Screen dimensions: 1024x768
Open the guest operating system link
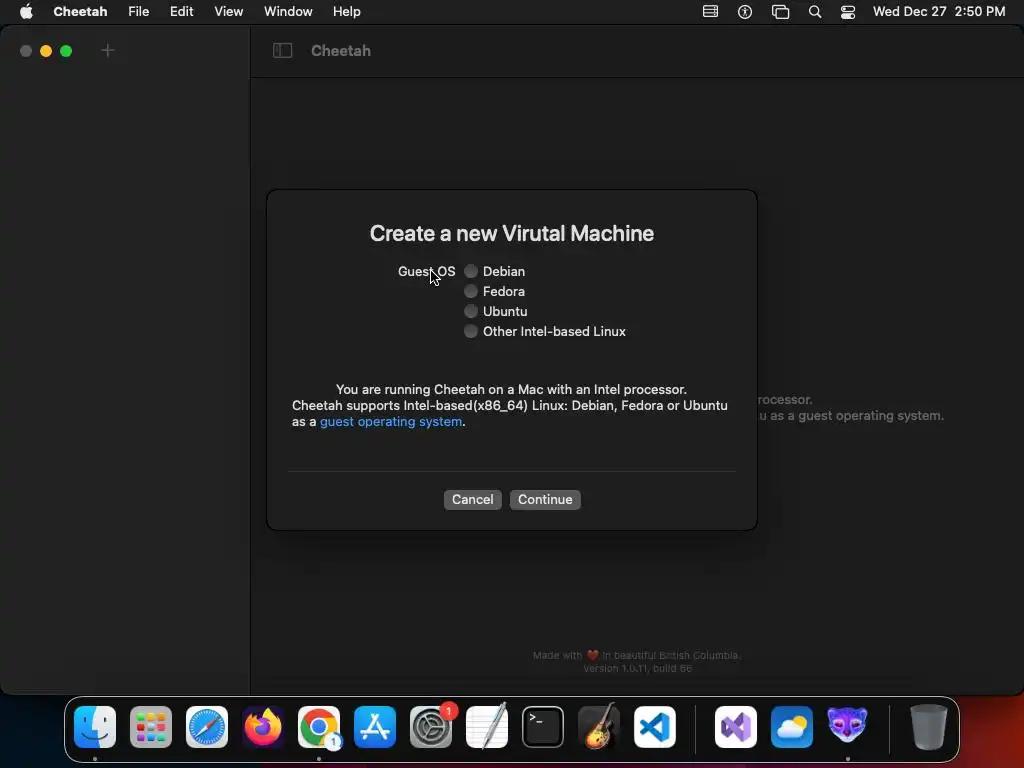tap(391, 422)
